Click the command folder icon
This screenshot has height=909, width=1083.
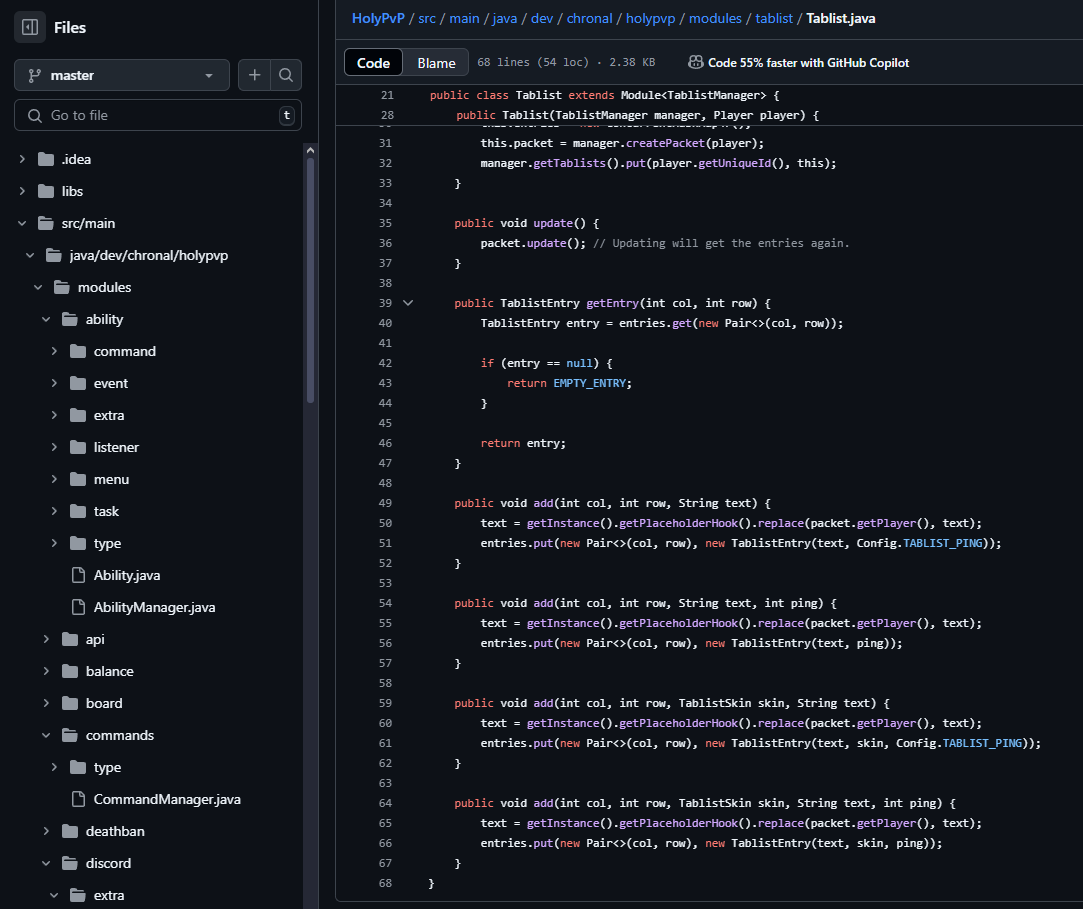[78, 352]
